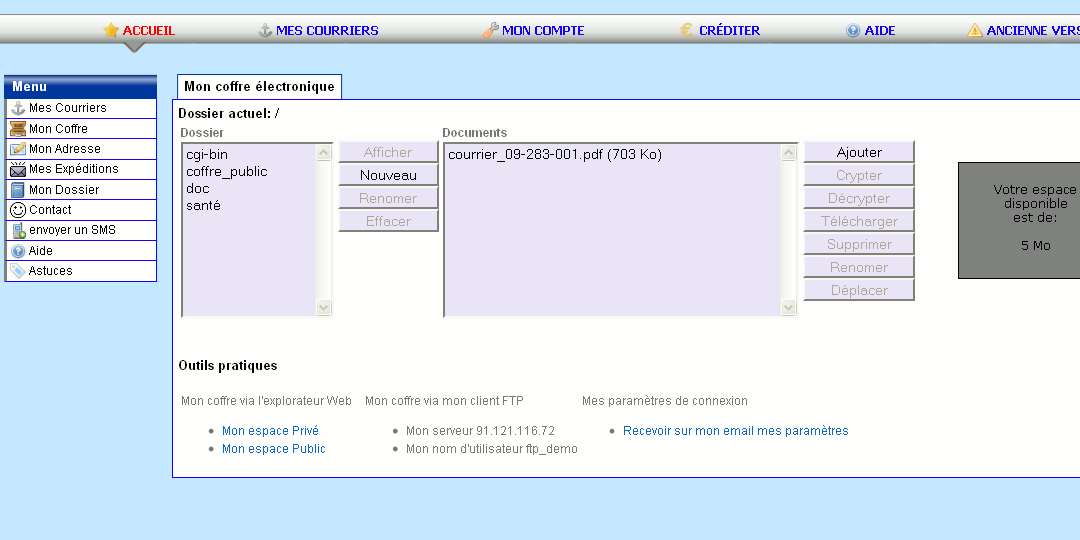The width and height of the screenshot is (1080, 540).
Task: Click the Afficher folder button
Action: click(x=388, y=152)
